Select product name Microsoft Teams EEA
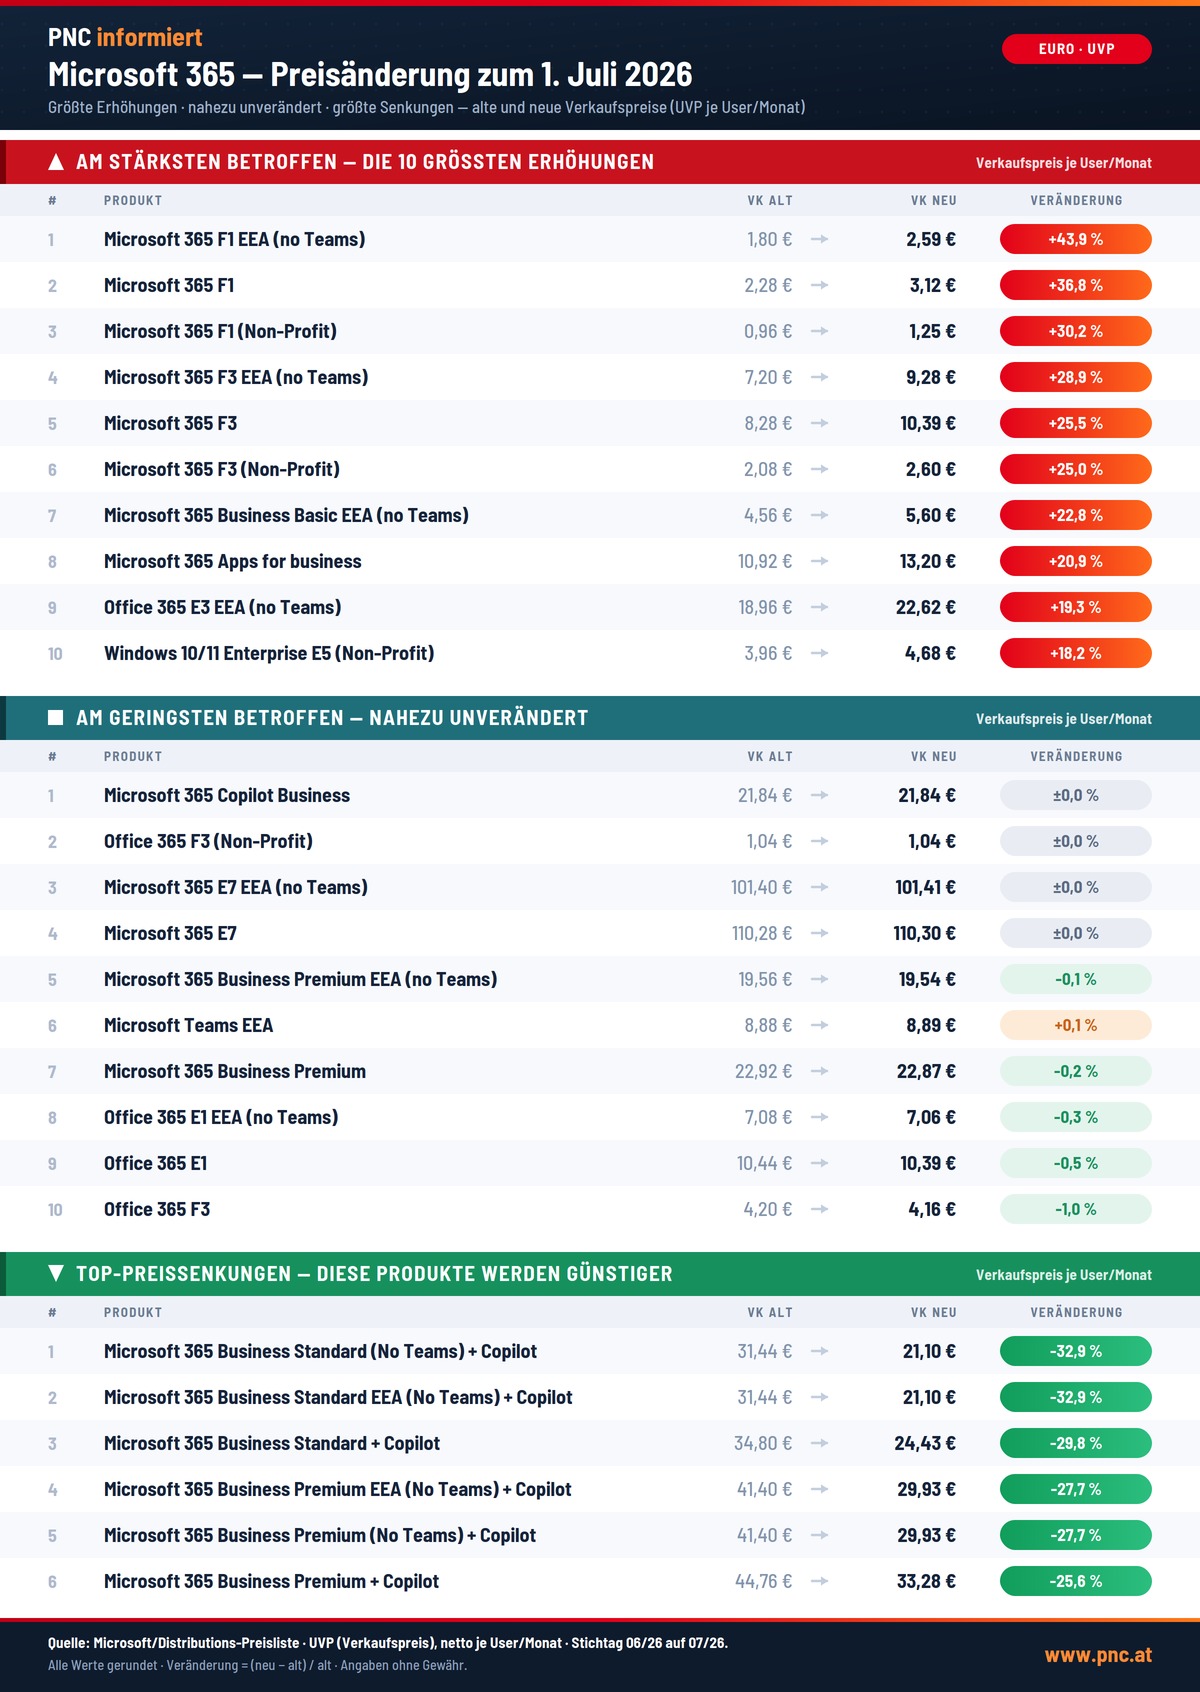Image resolution: width=1200 pixels, height=1692 pixels. pos(188,1025)
